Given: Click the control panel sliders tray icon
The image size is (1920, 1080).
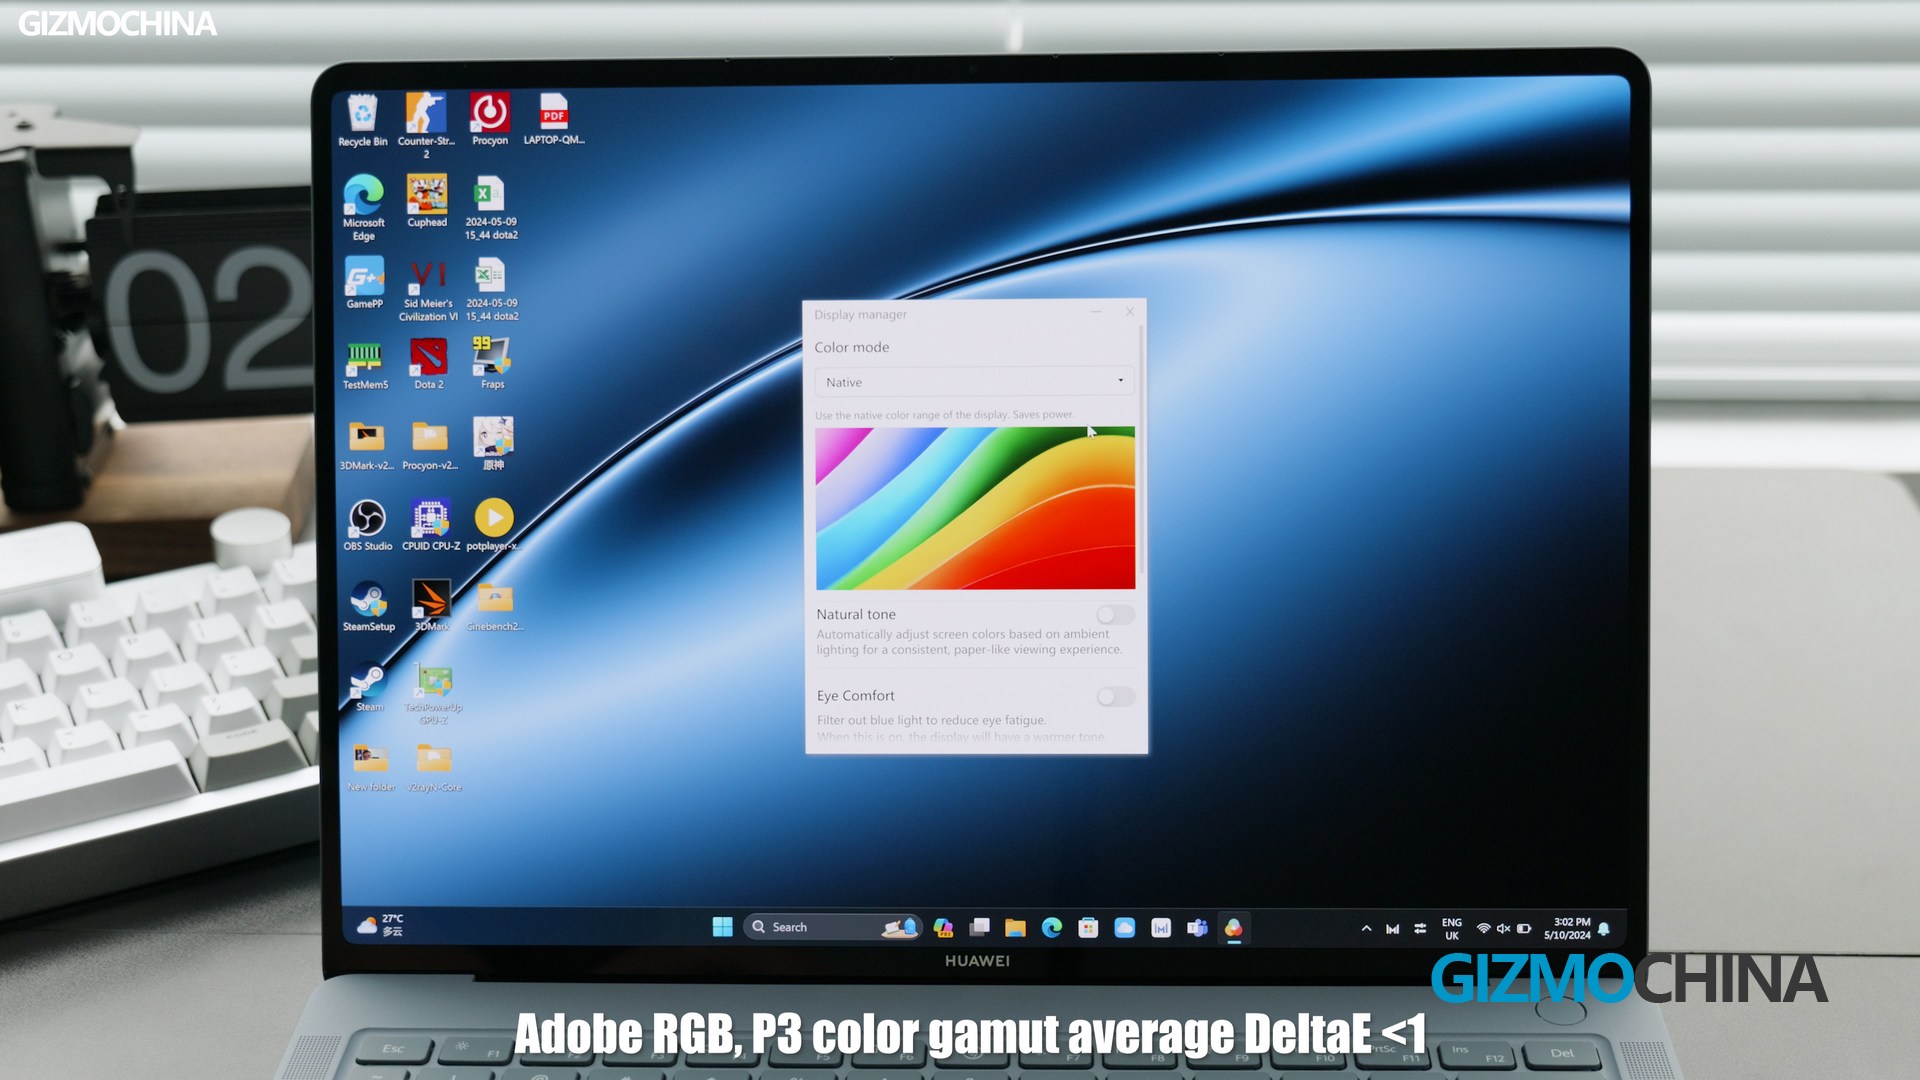Looking at the screenshot, I should point(1420,929).
